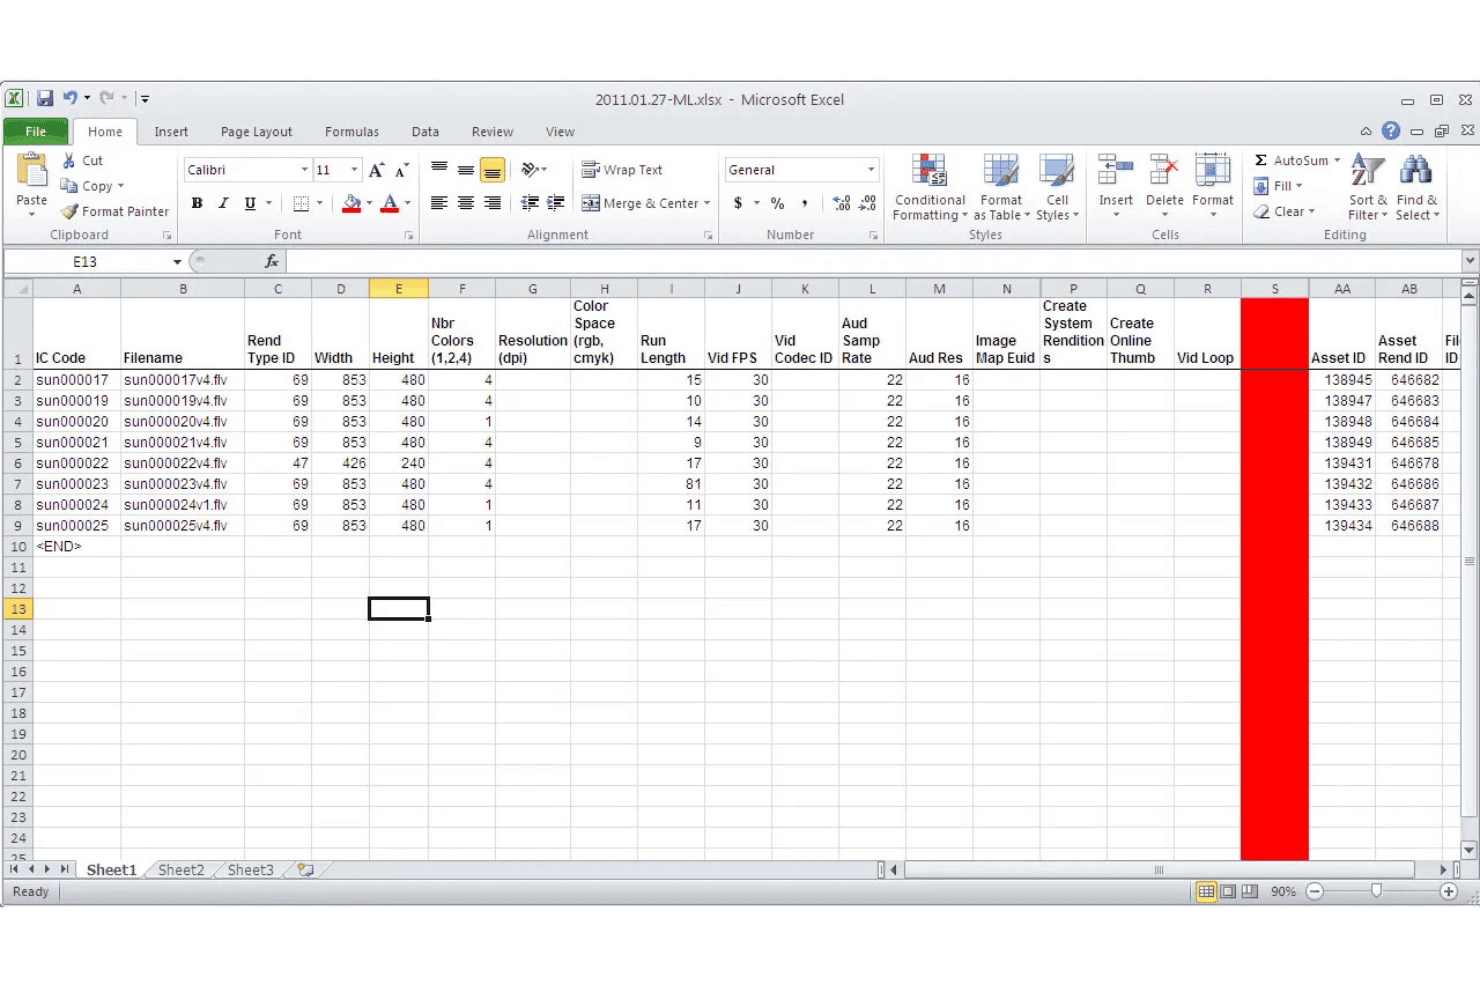Open Format as Table gallery
The height and width of the screenshot is (987, 1480).
click(x=1001, y=187)
